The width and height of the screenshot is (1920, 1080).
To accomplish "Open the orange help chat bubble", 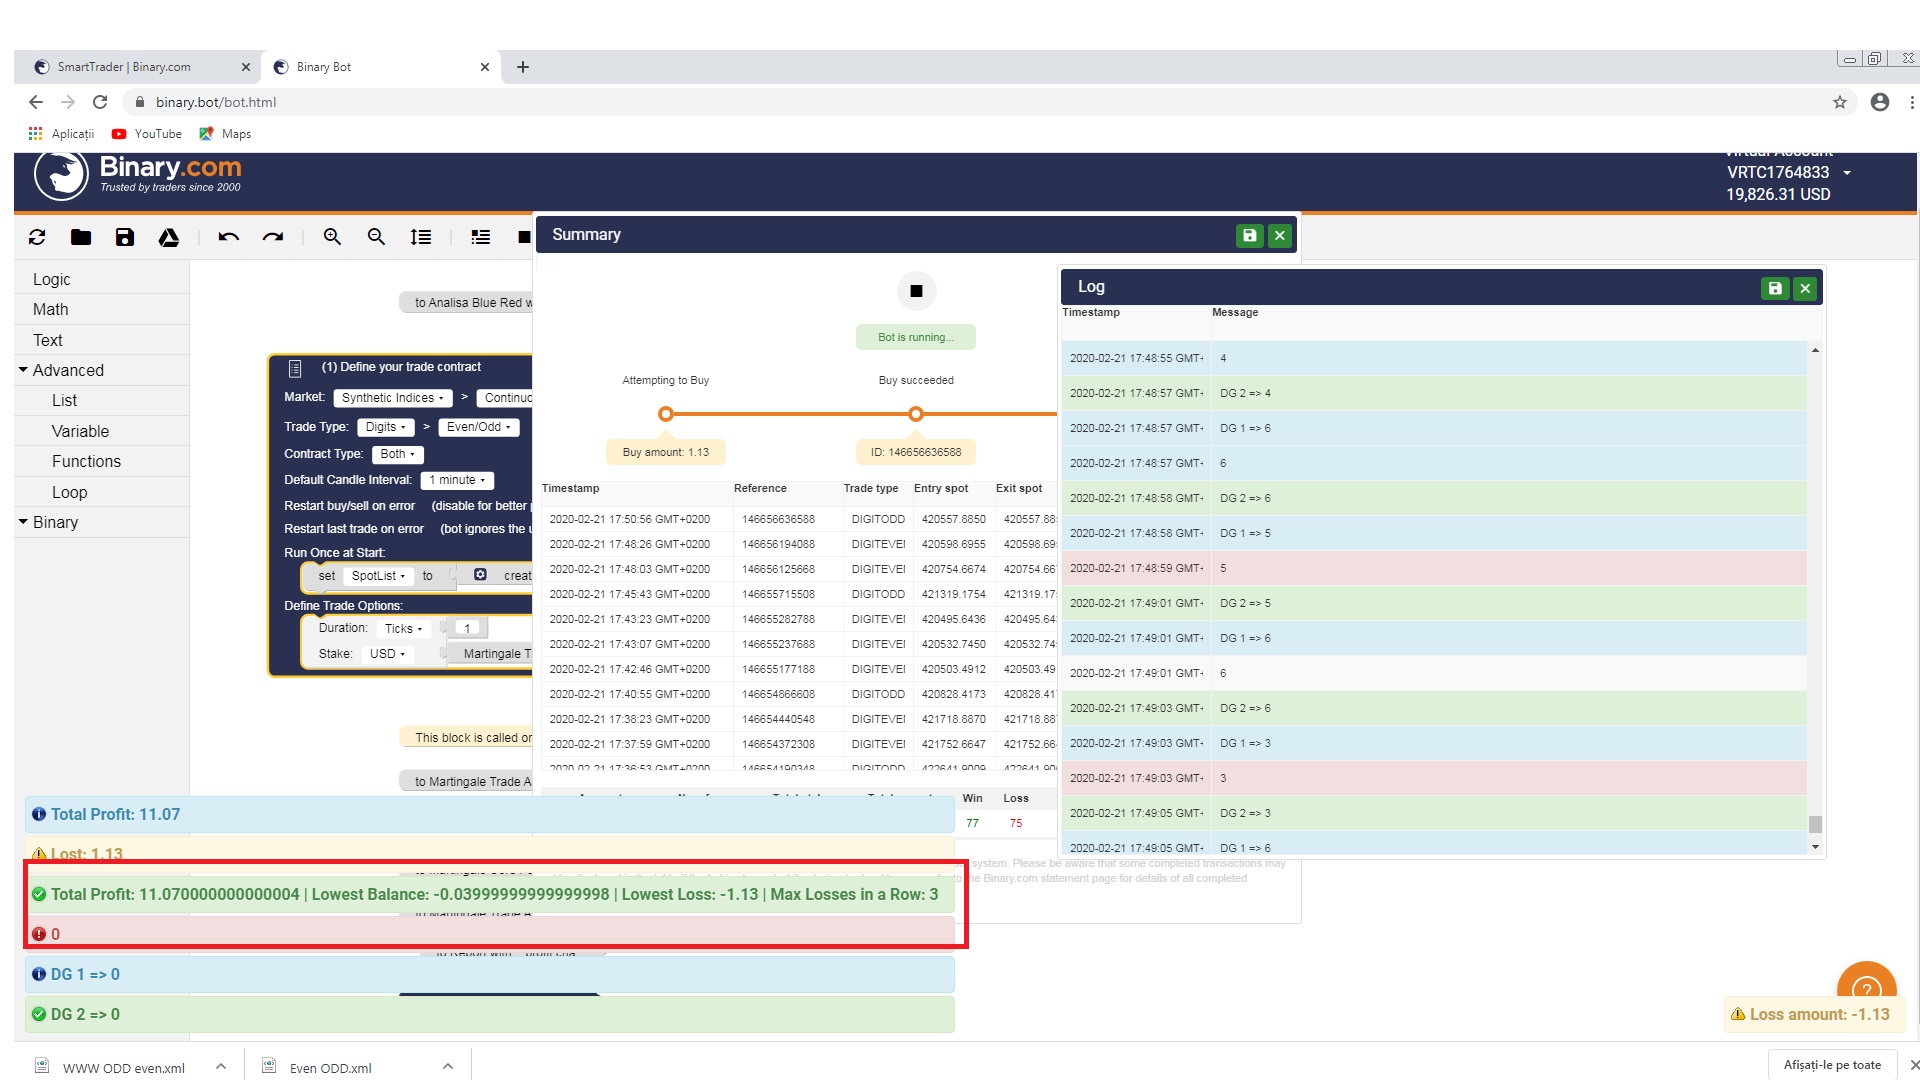I will (1867, 989).
